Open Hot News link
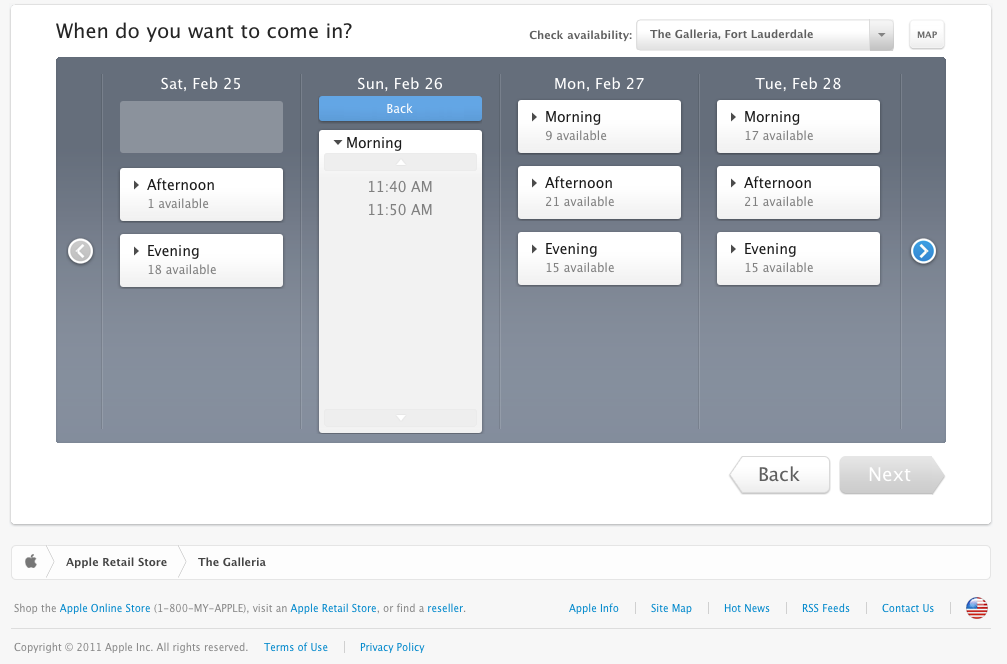Viewport: 1007px width, 664px height. (746, 608)
